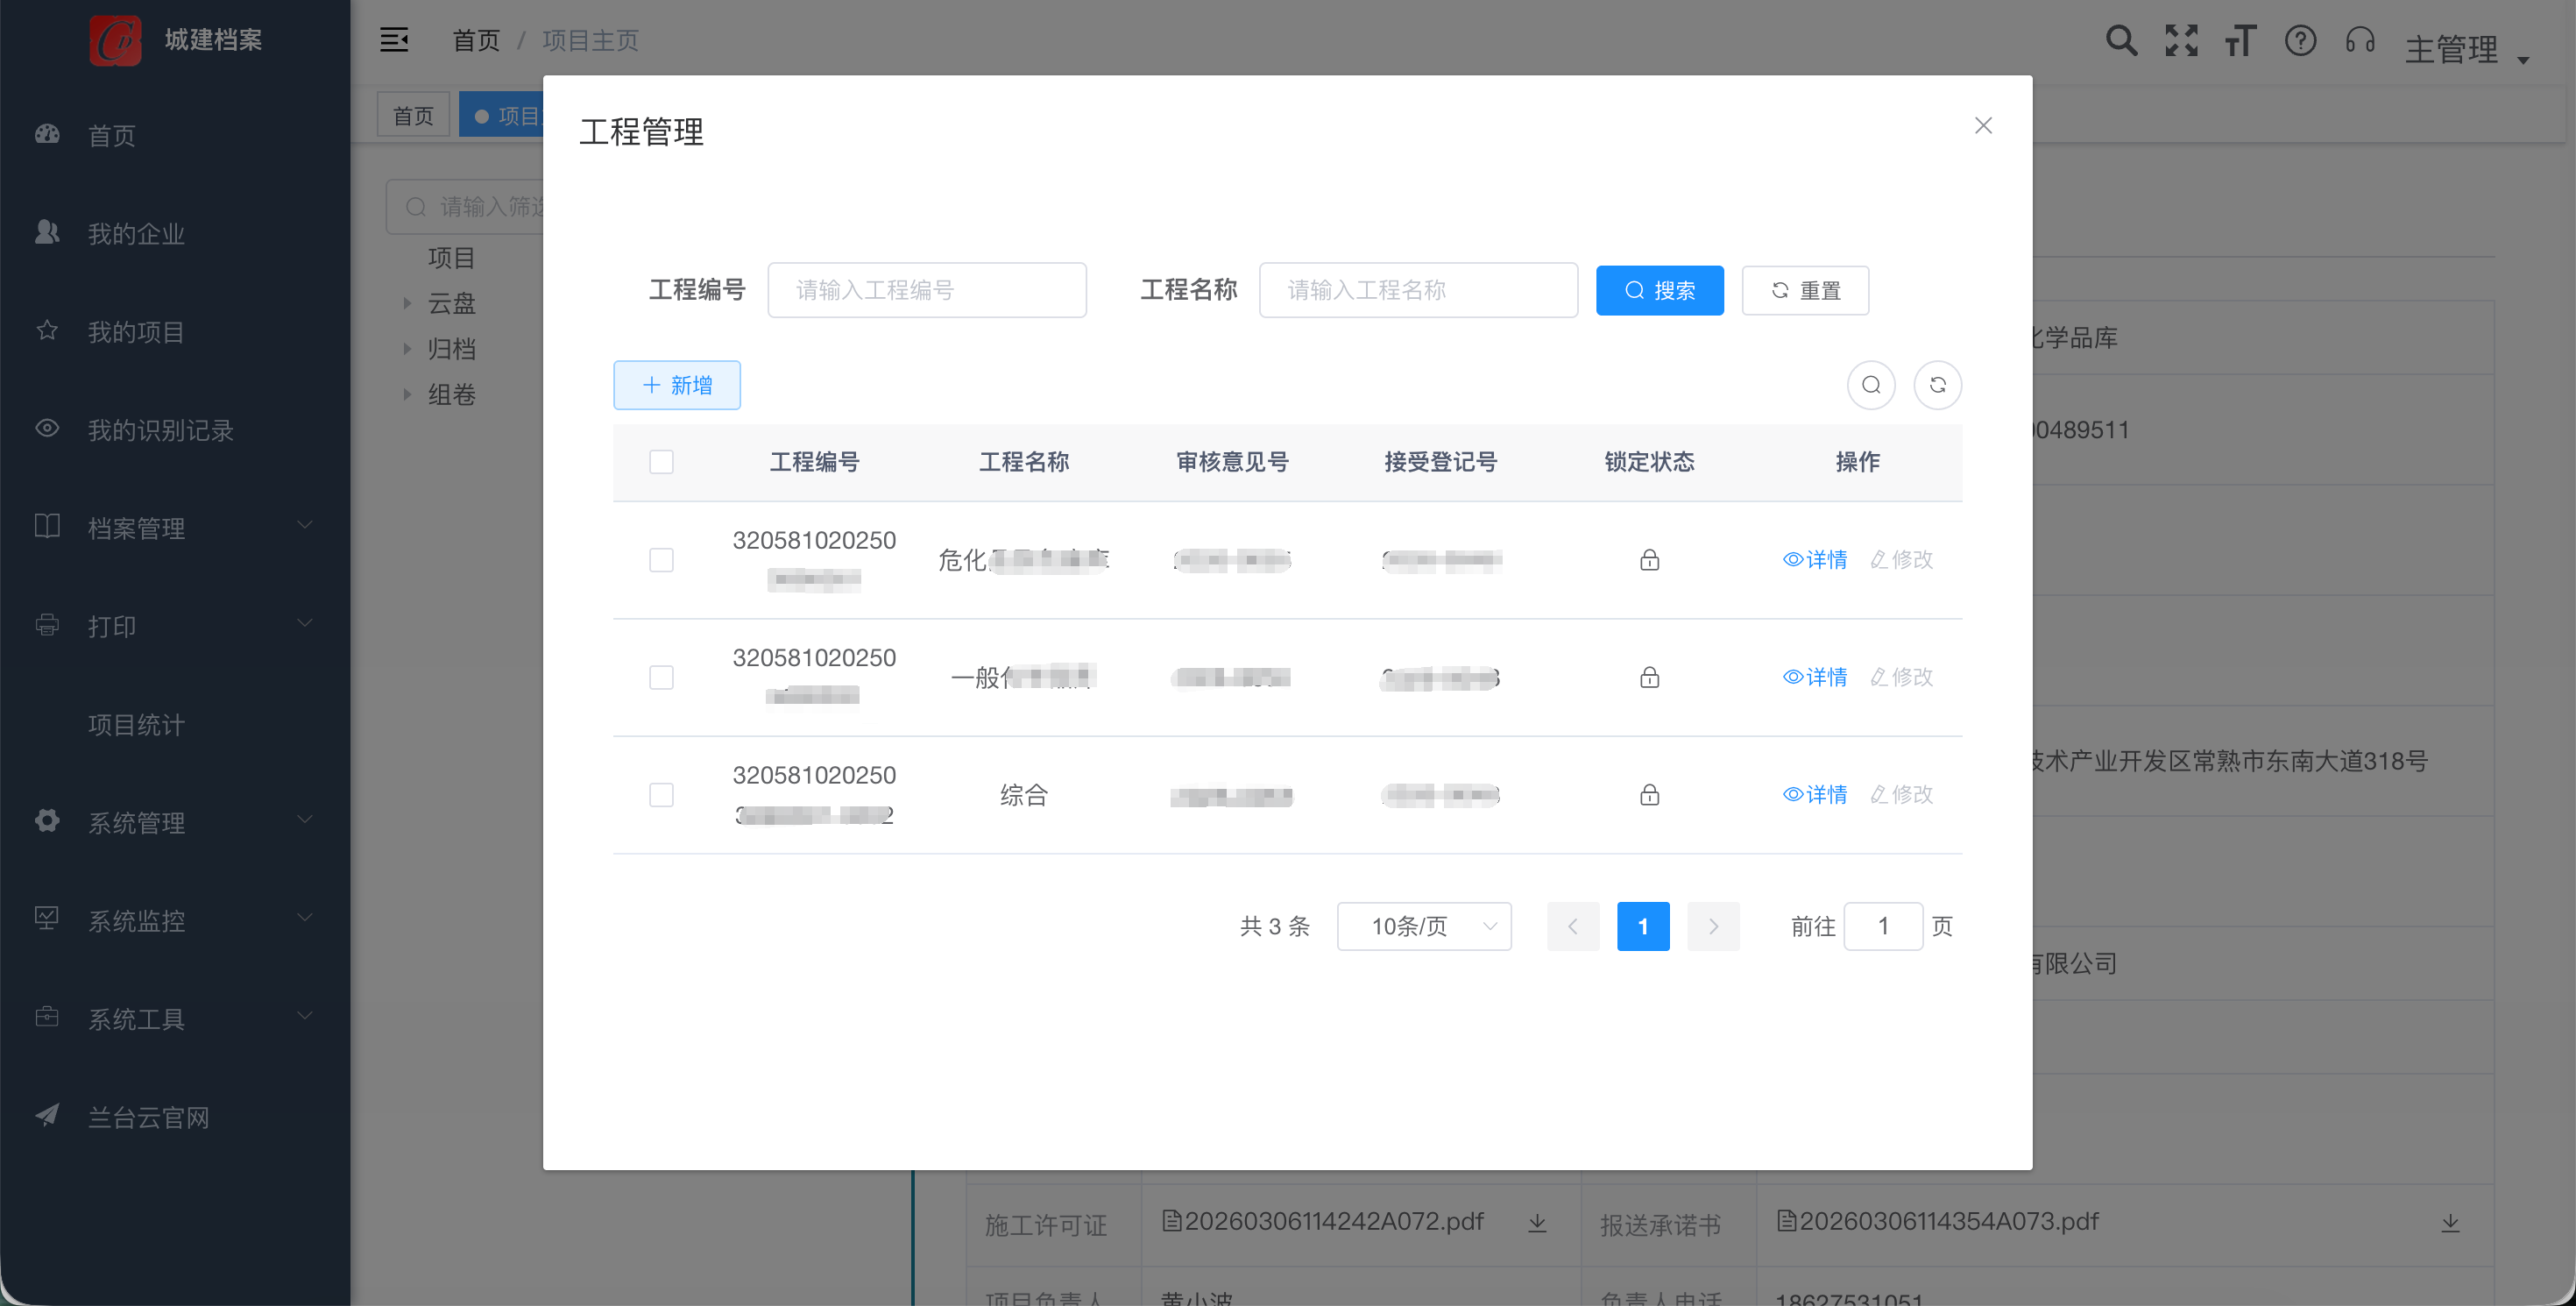Screen dimensions: 2576x1306
Task: Click the headset support icon
Action: point(2360,40)
